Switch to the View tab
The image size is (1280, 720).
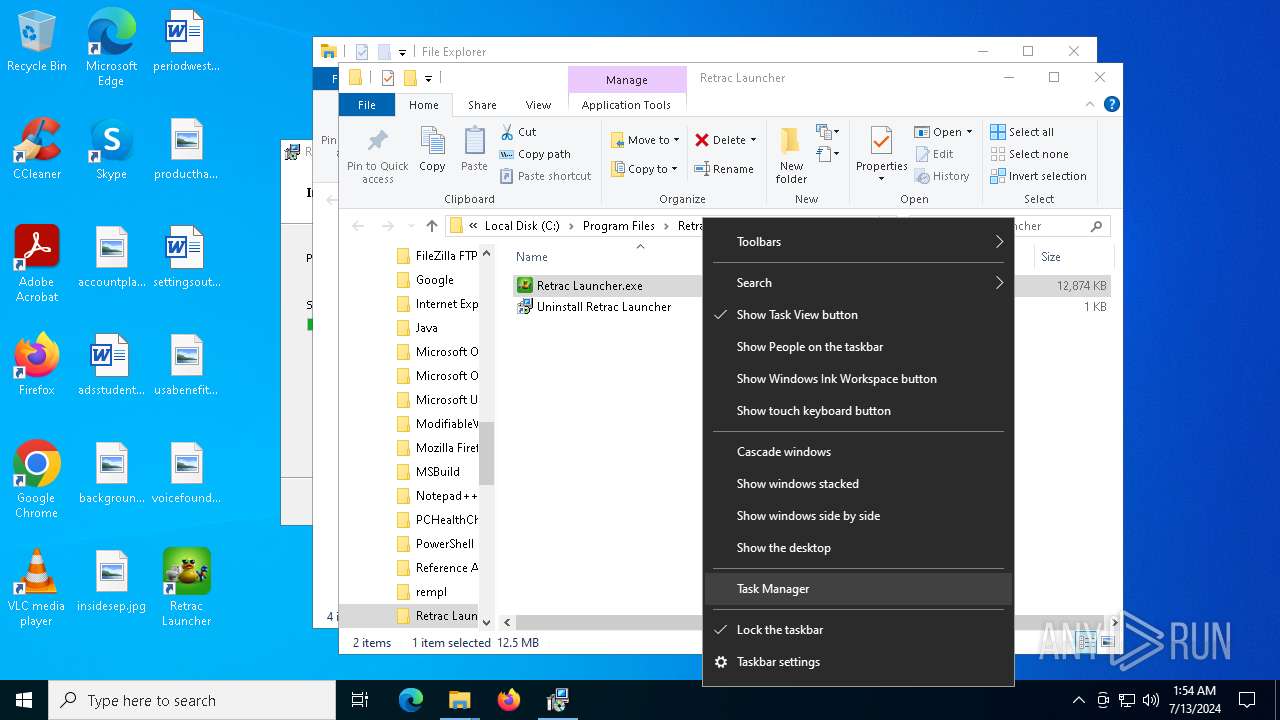[x=538, y=105]
